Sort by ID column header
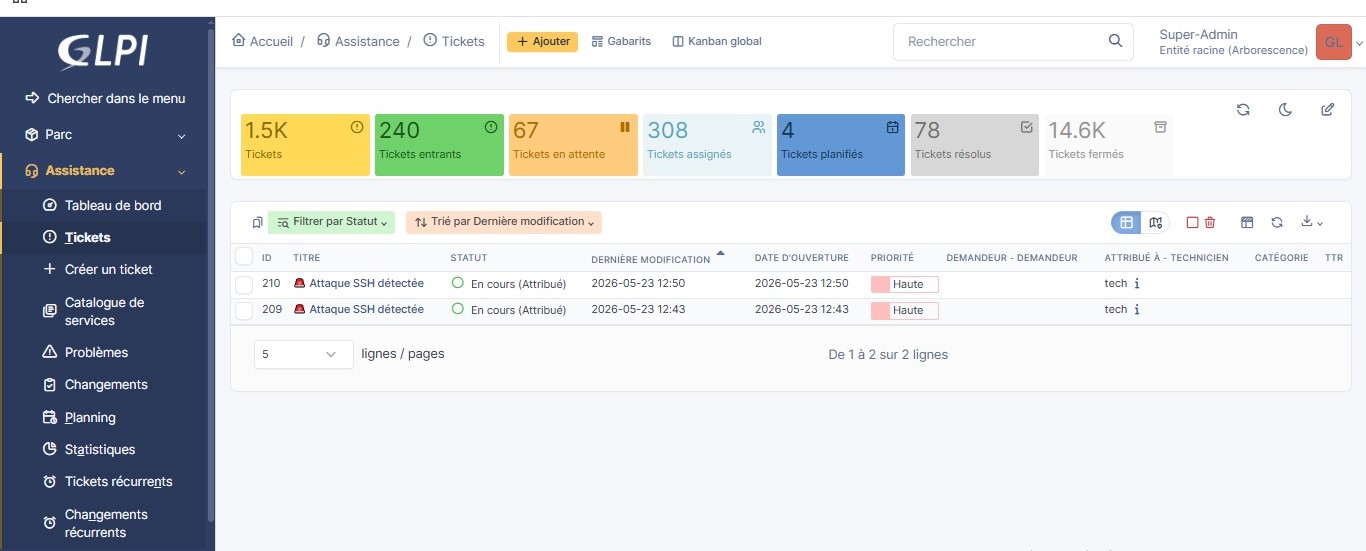1366x551 pixels. point(267,258)
